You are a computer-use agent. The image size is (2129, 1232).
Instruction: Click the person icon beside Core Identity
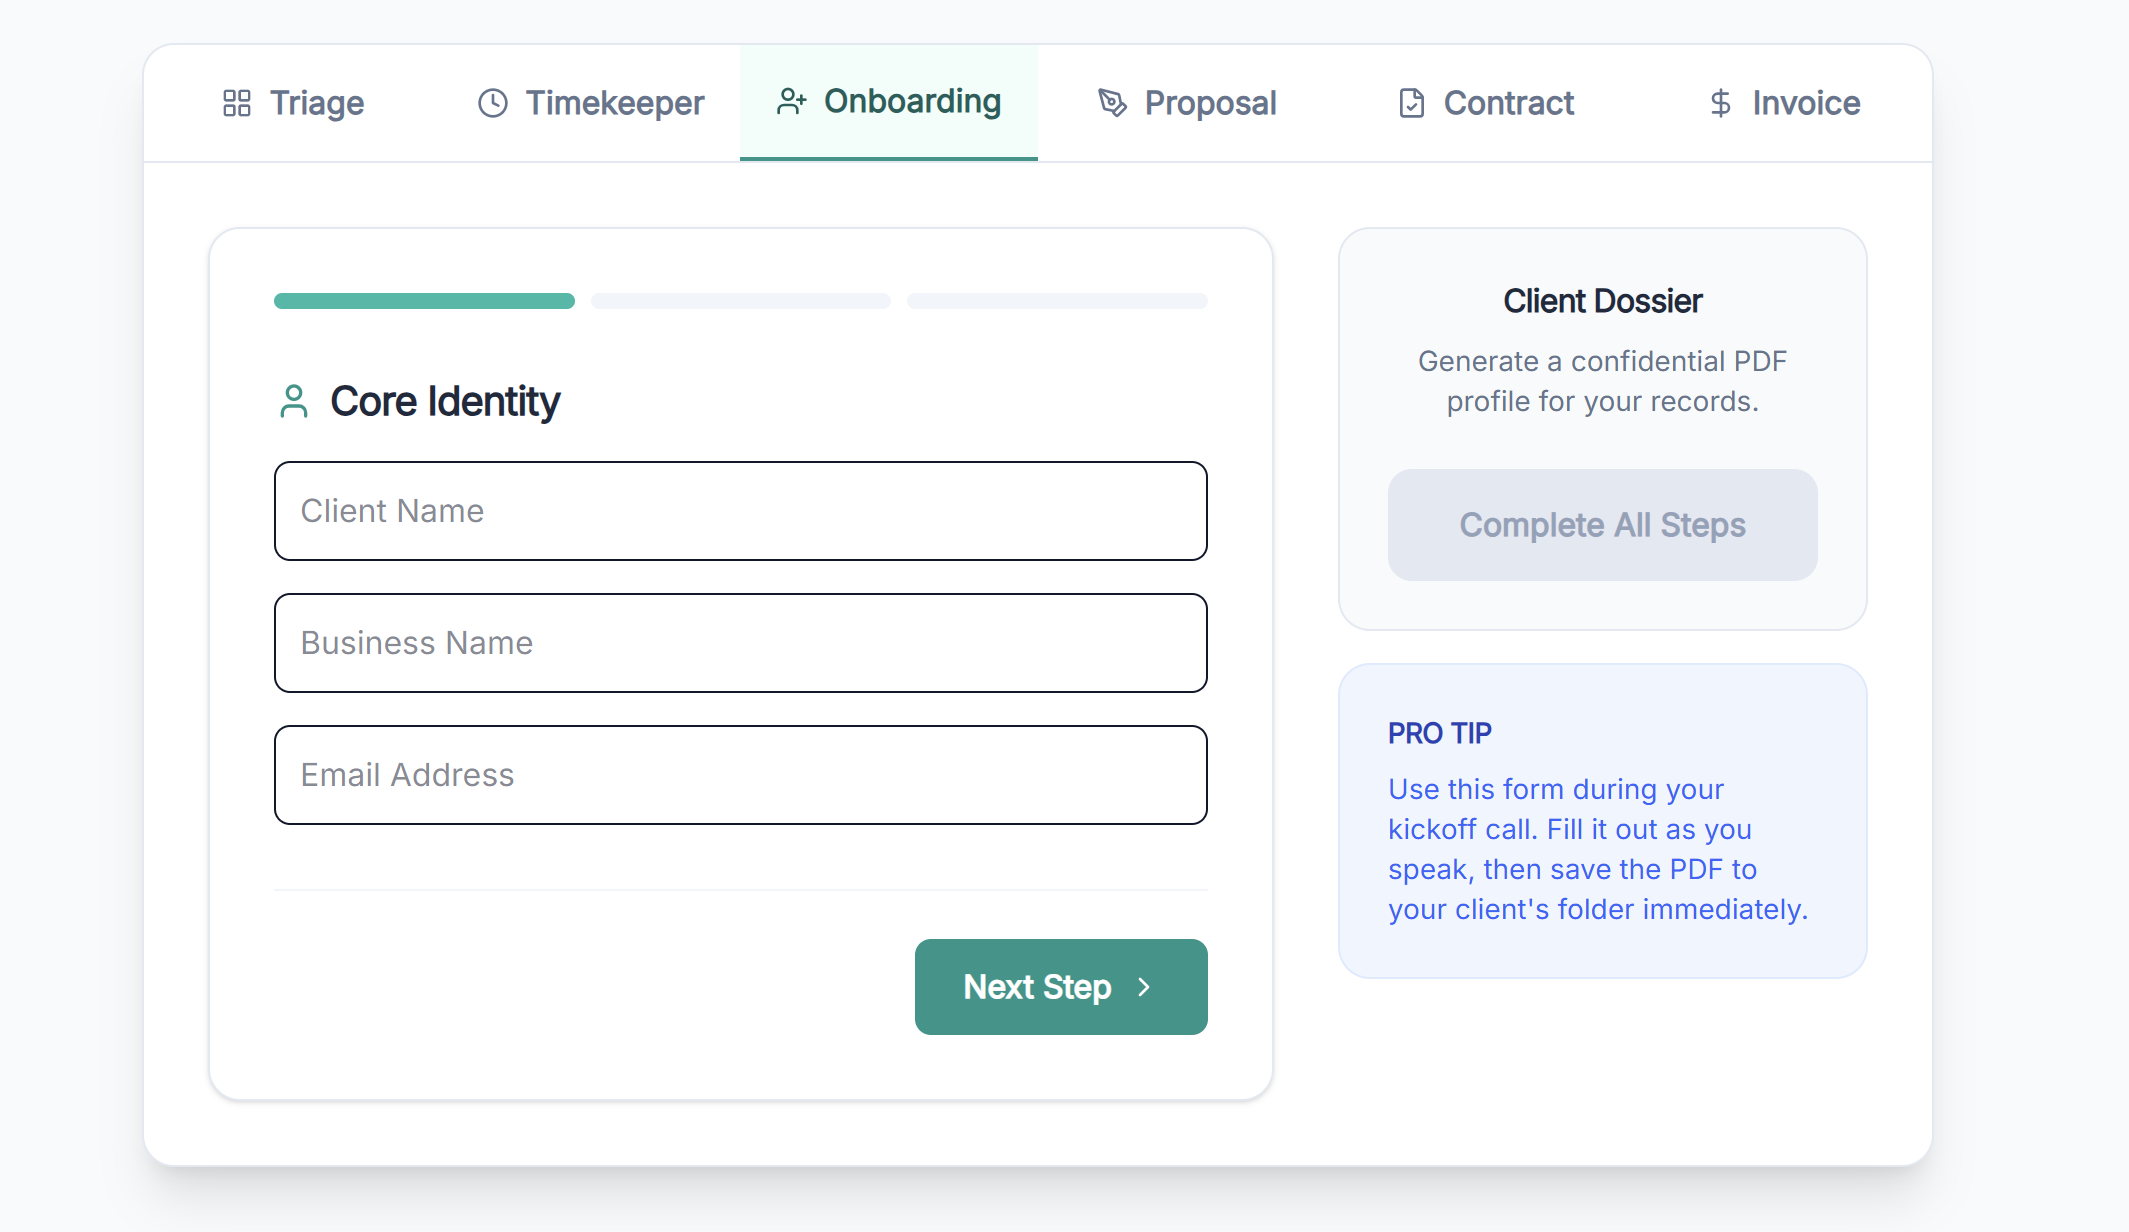coord(294,401)
